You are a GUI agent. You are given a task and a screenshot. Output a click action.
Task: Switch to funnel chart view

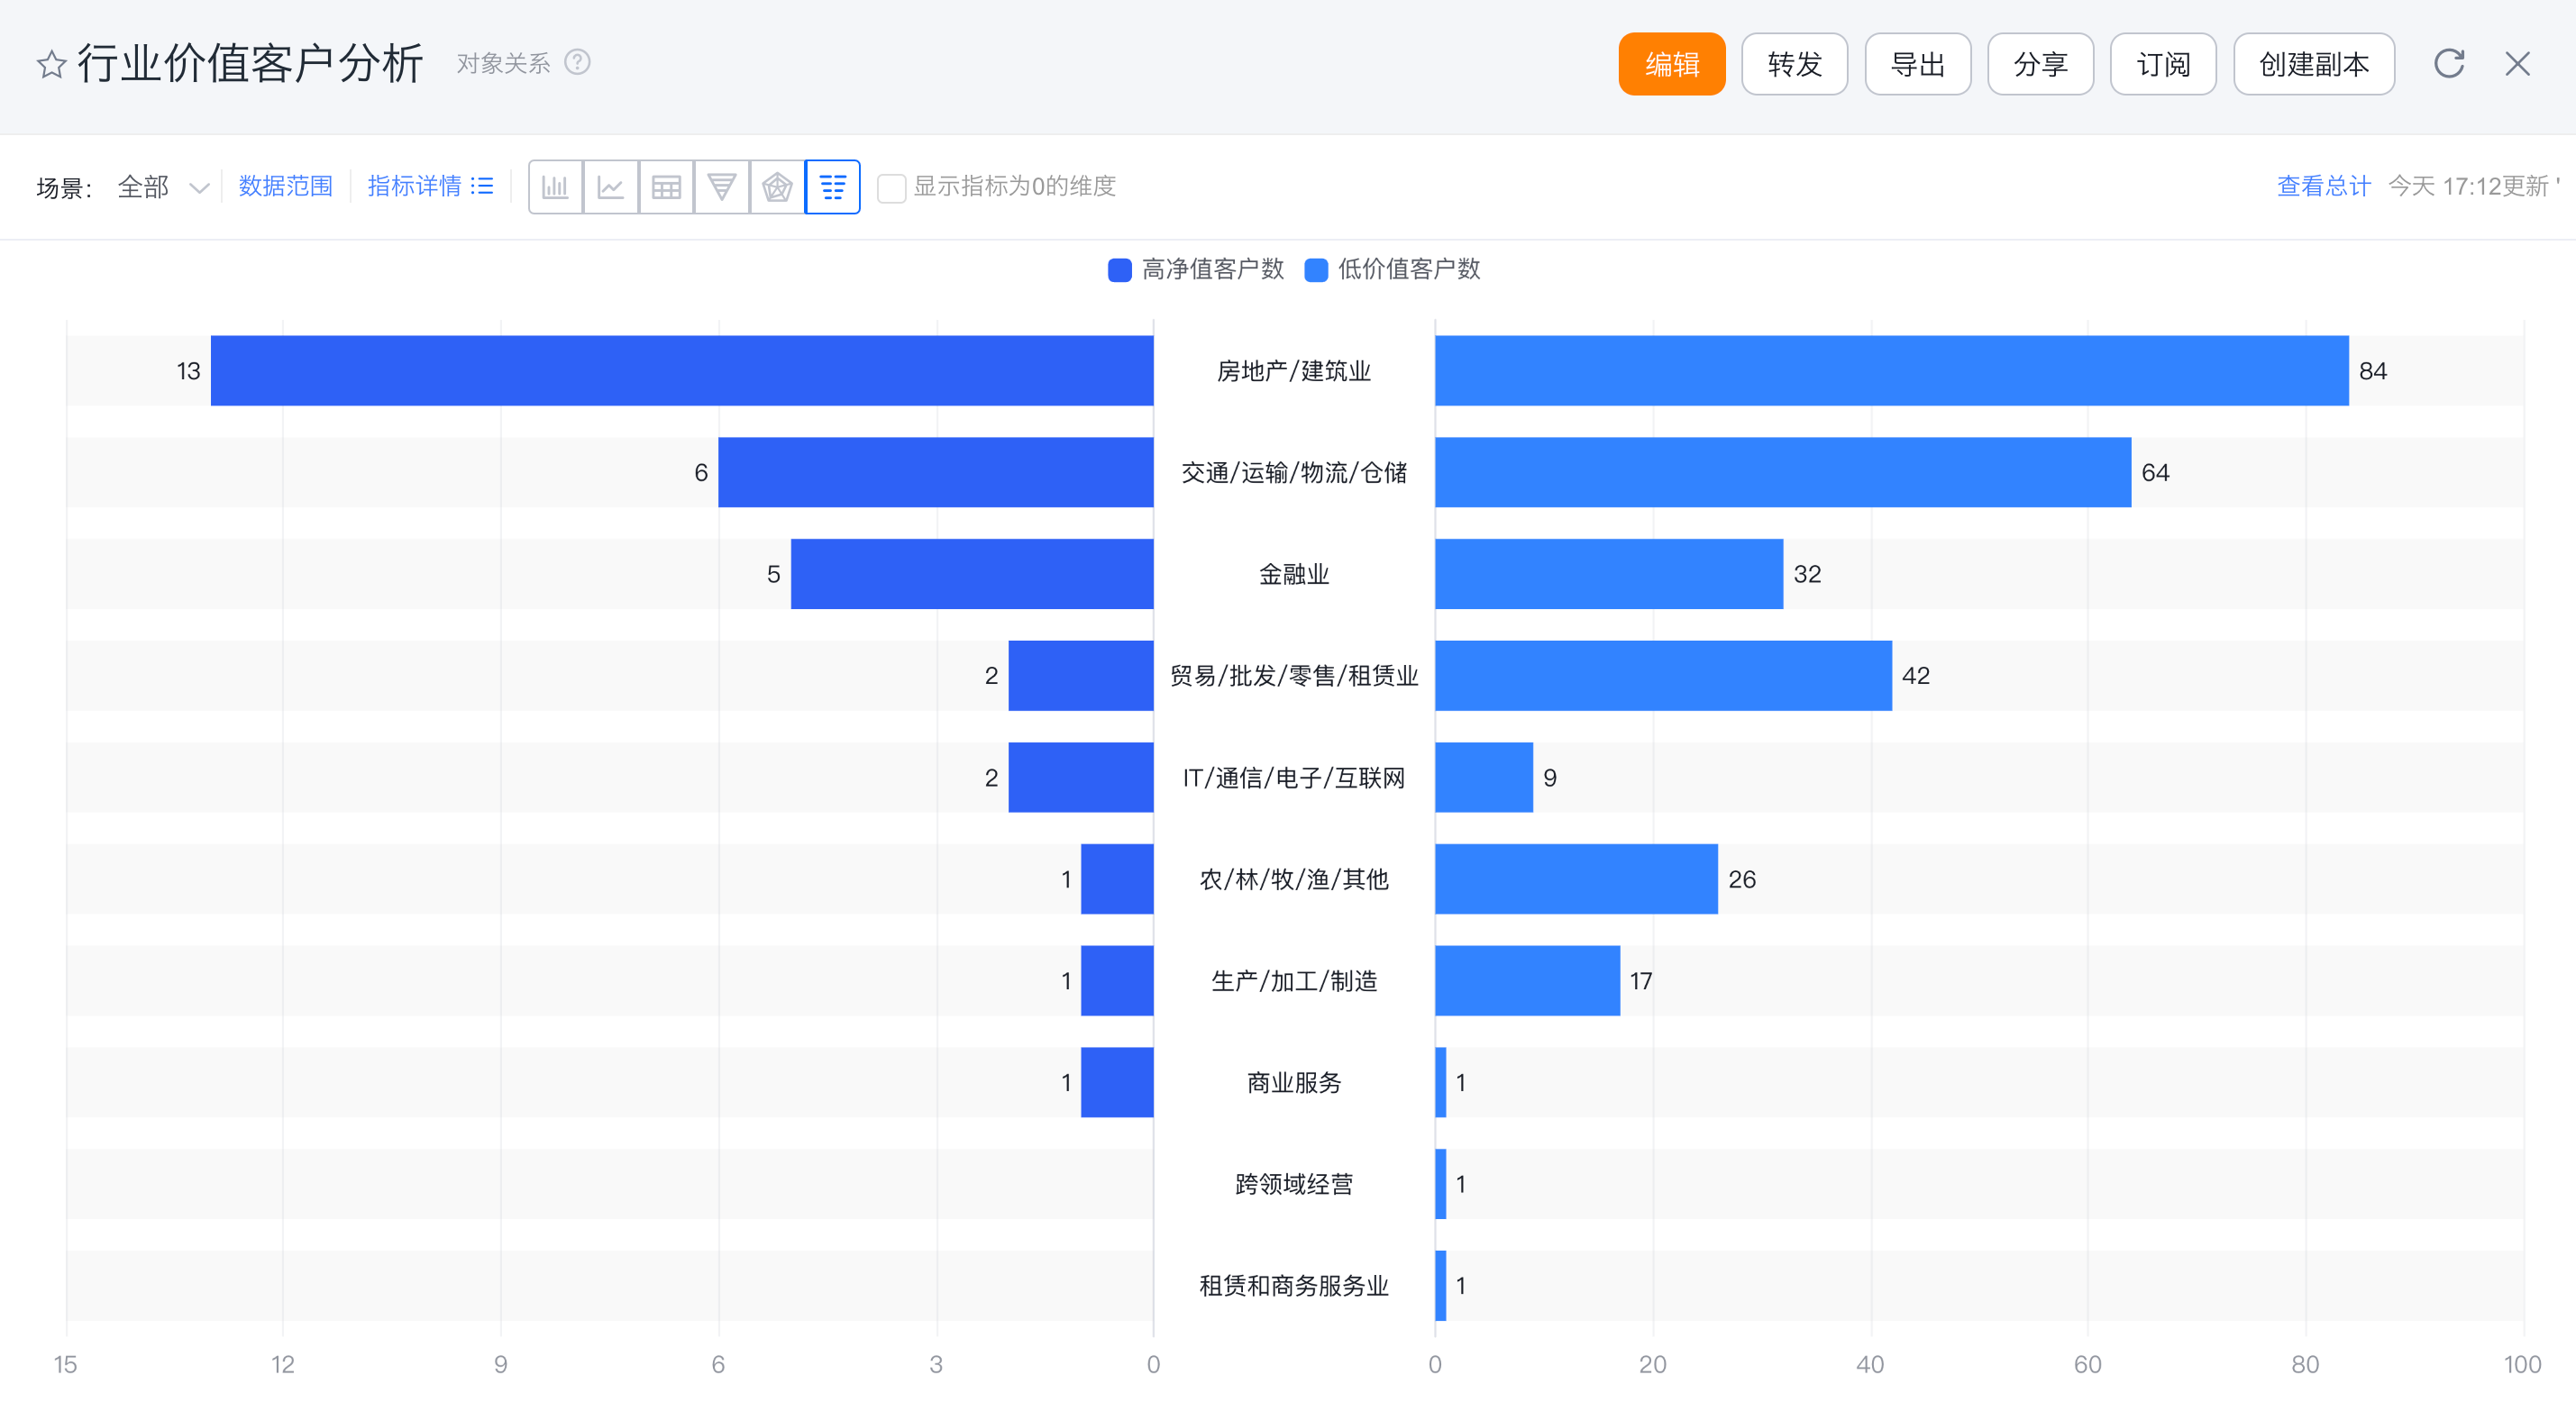pos(721,187)
